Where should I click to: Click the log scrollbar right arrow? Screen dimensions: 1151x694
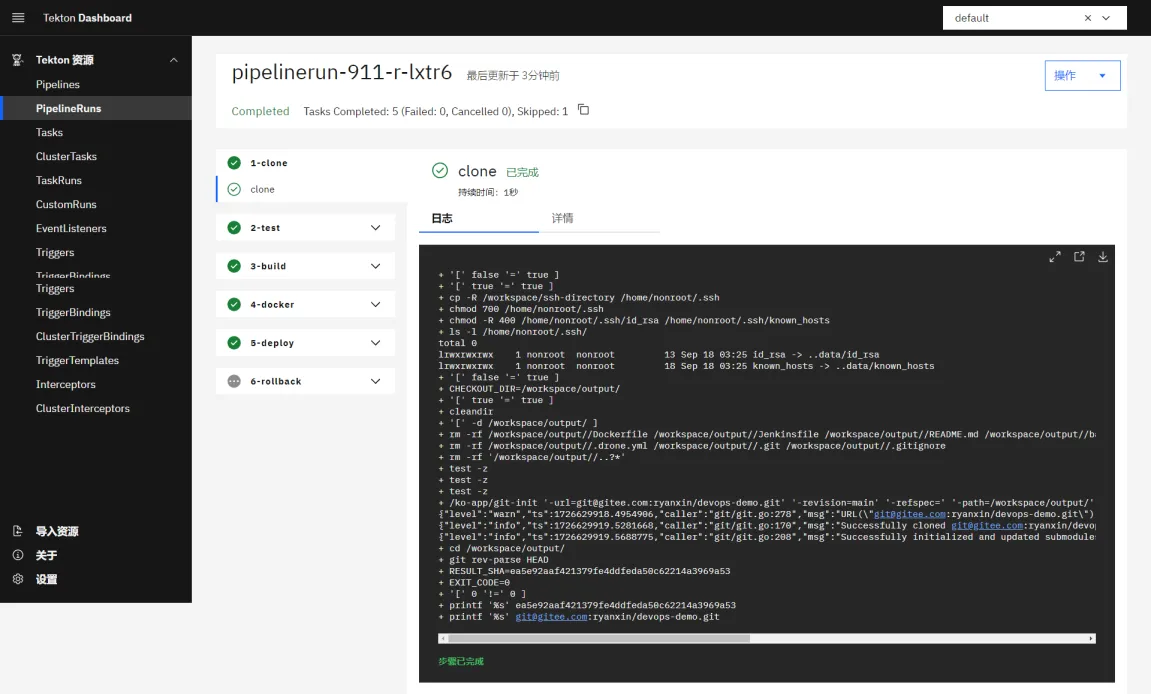pos(1091,638)
